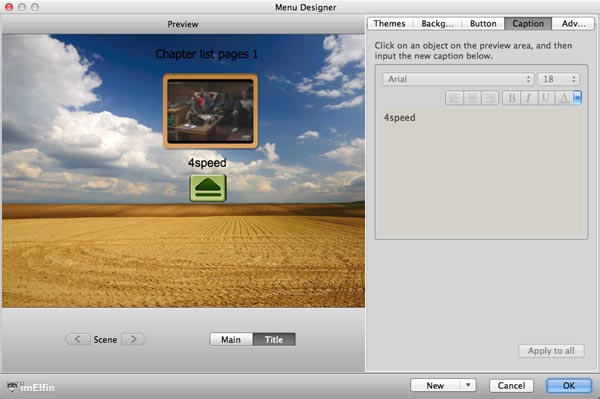This screenshot has height=399, width=600.
Task: Center-align the caption text
Action: click(x=472, y=98)
